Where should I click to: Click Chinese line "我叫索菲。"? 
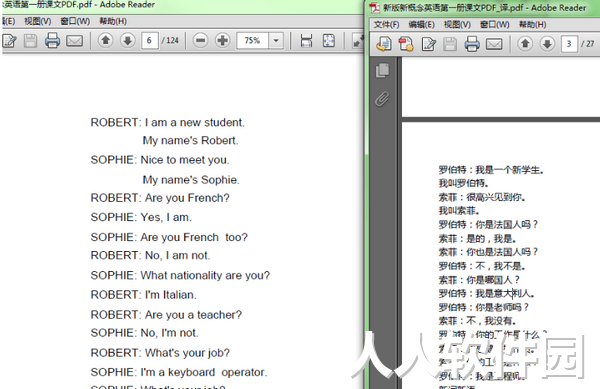point(459,211)
